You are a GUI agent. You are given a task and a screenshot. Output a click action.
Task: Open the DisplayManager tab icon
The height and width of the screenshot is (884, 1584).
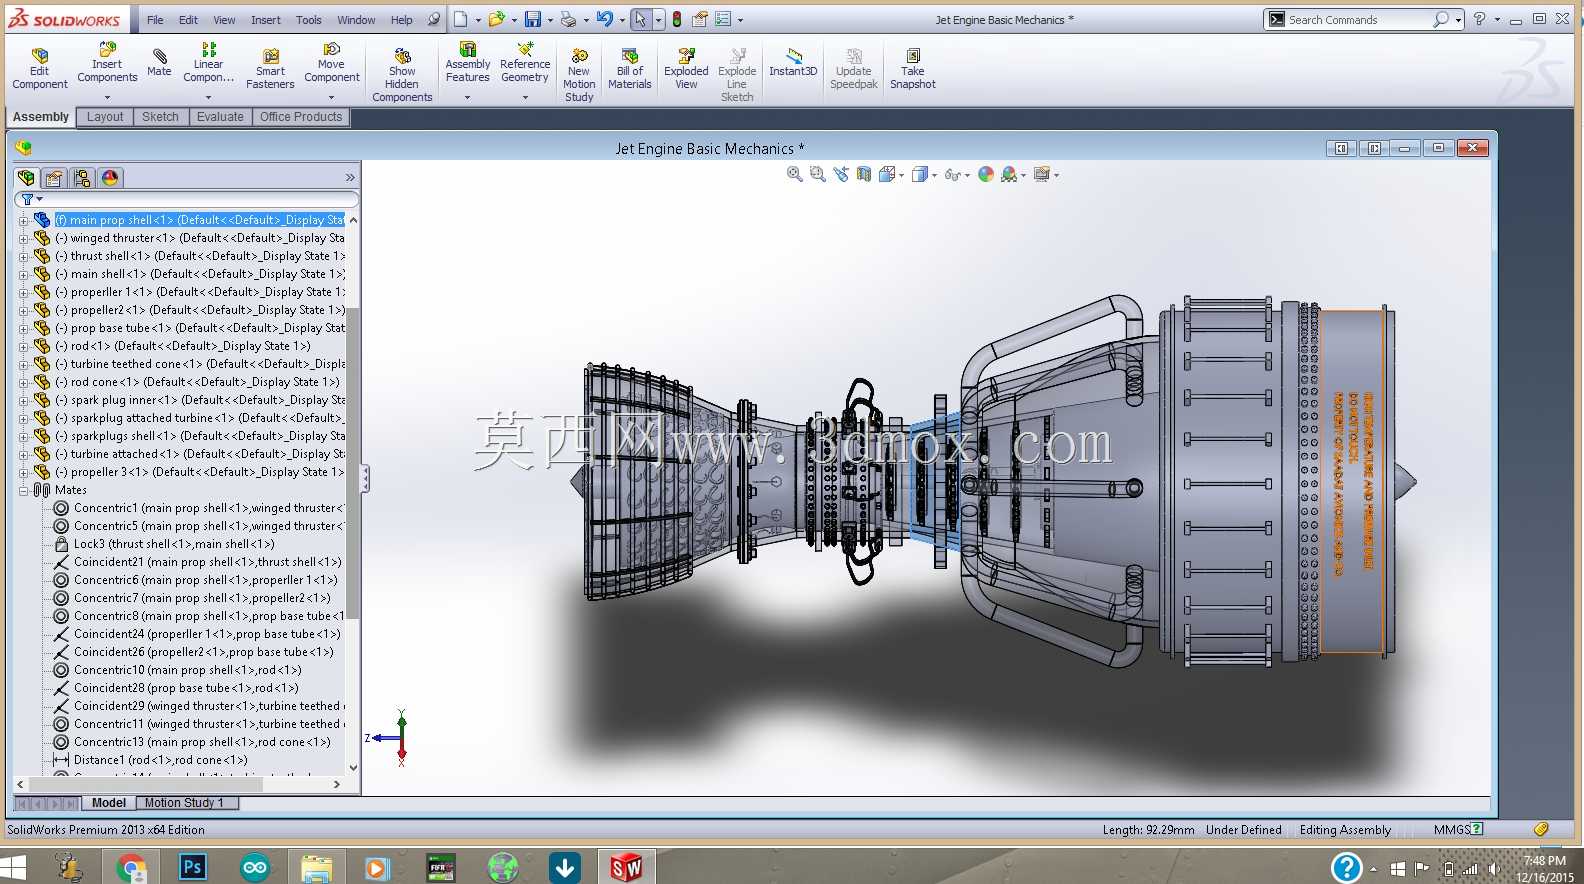110,178
